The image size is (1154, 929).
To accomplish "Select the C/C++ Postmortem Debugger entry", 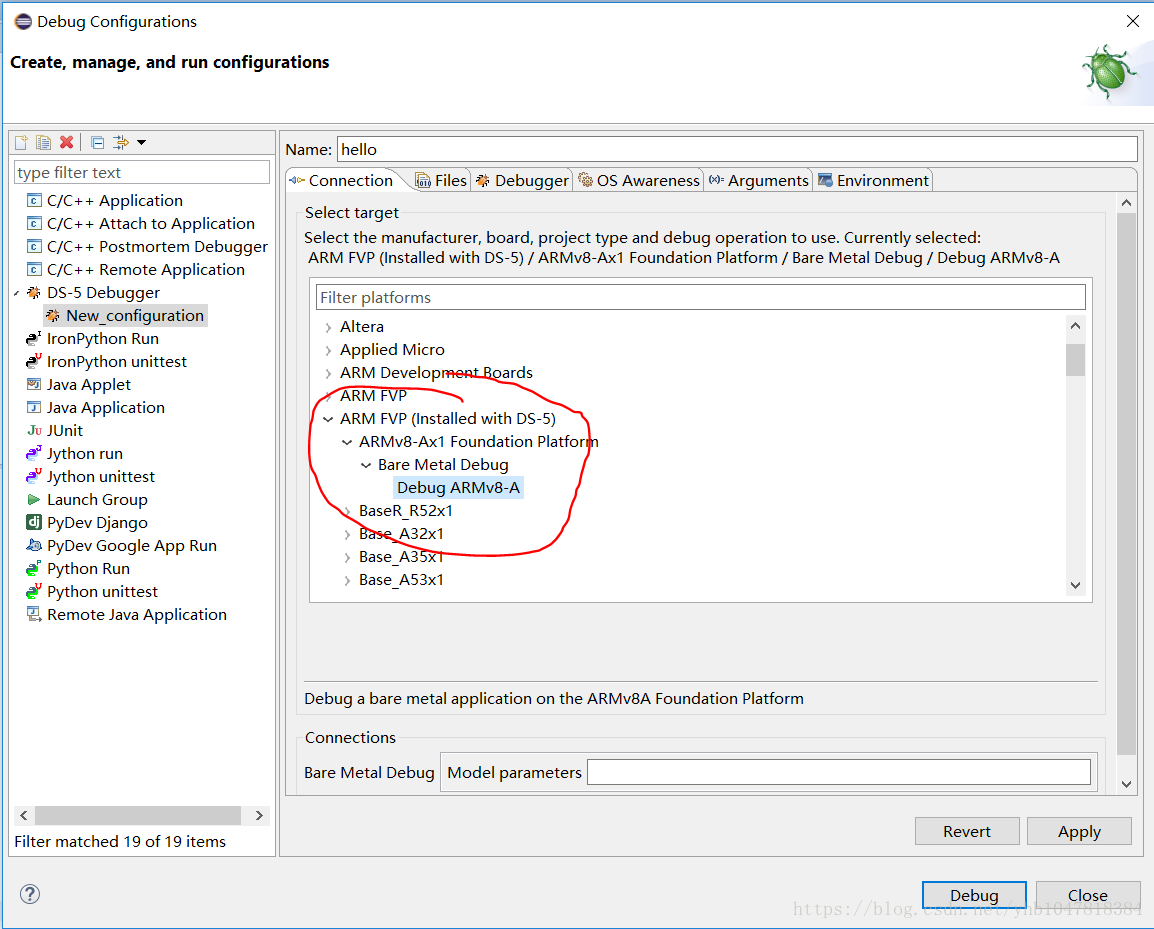I will click(x=157, y=247).
